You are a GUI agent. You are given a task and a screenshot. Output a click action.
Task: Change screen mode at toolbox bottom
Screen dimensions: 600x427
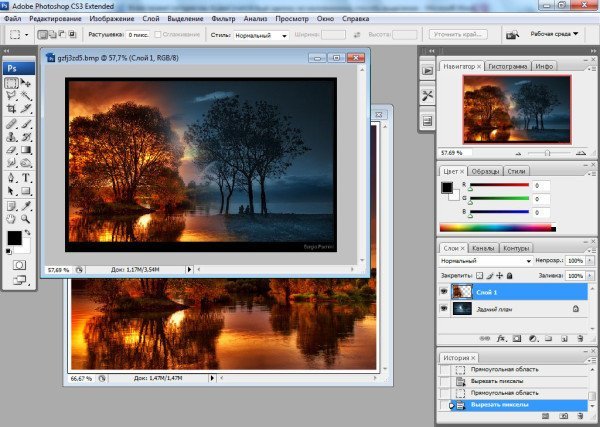coord(19,280)
